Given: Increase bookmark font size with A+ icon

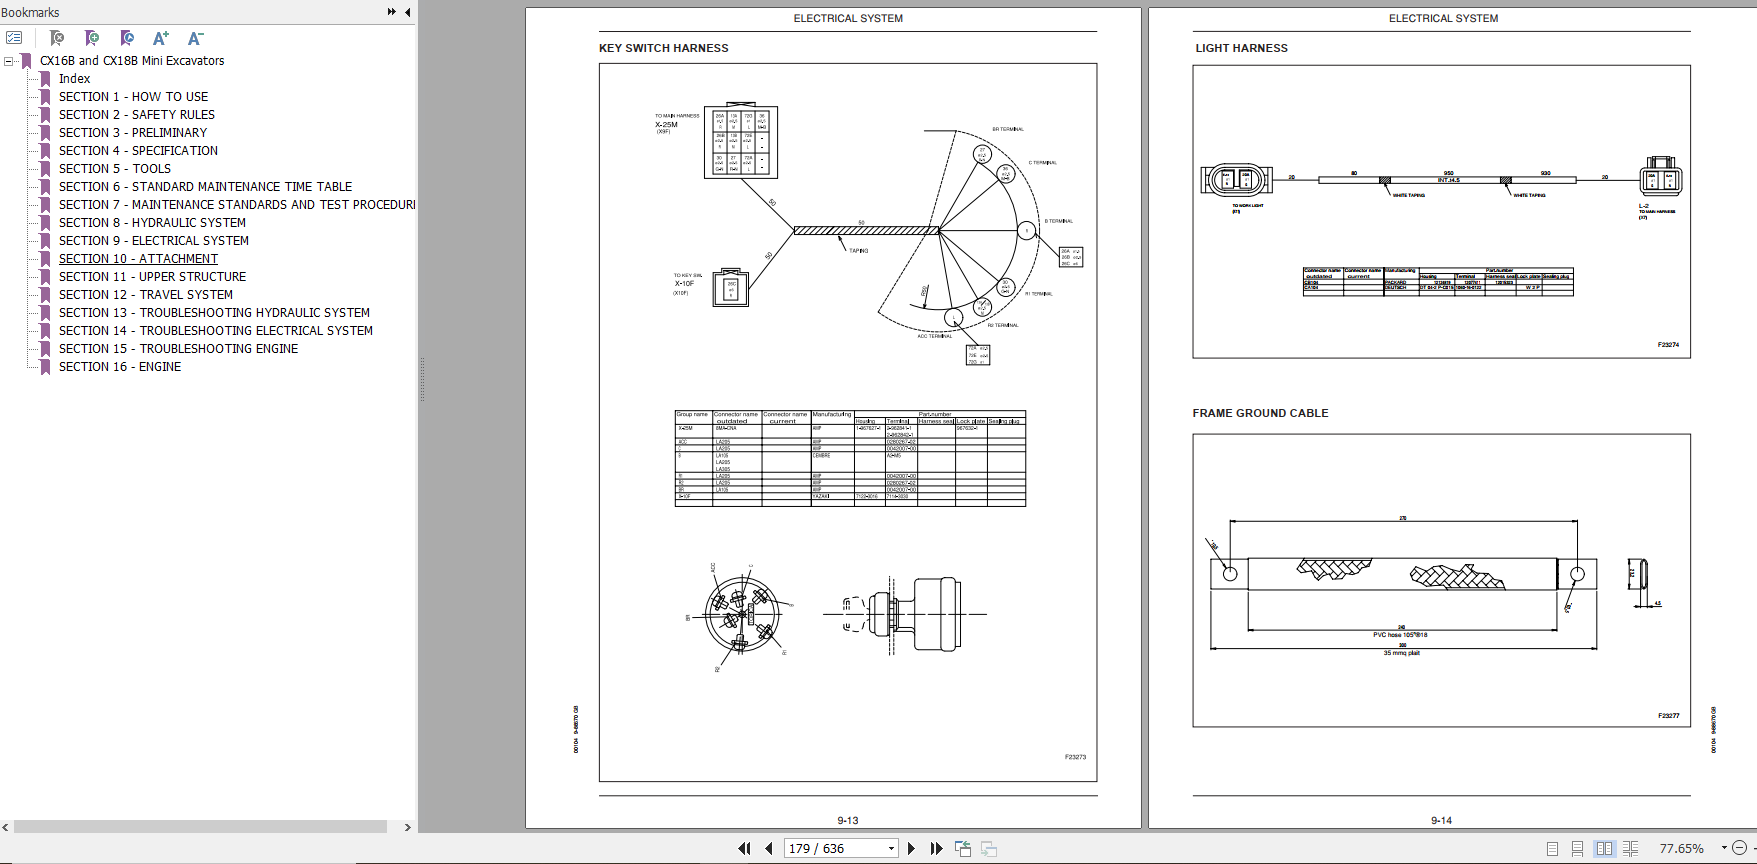Looking at the screenshot, I should tap(160, 38).
